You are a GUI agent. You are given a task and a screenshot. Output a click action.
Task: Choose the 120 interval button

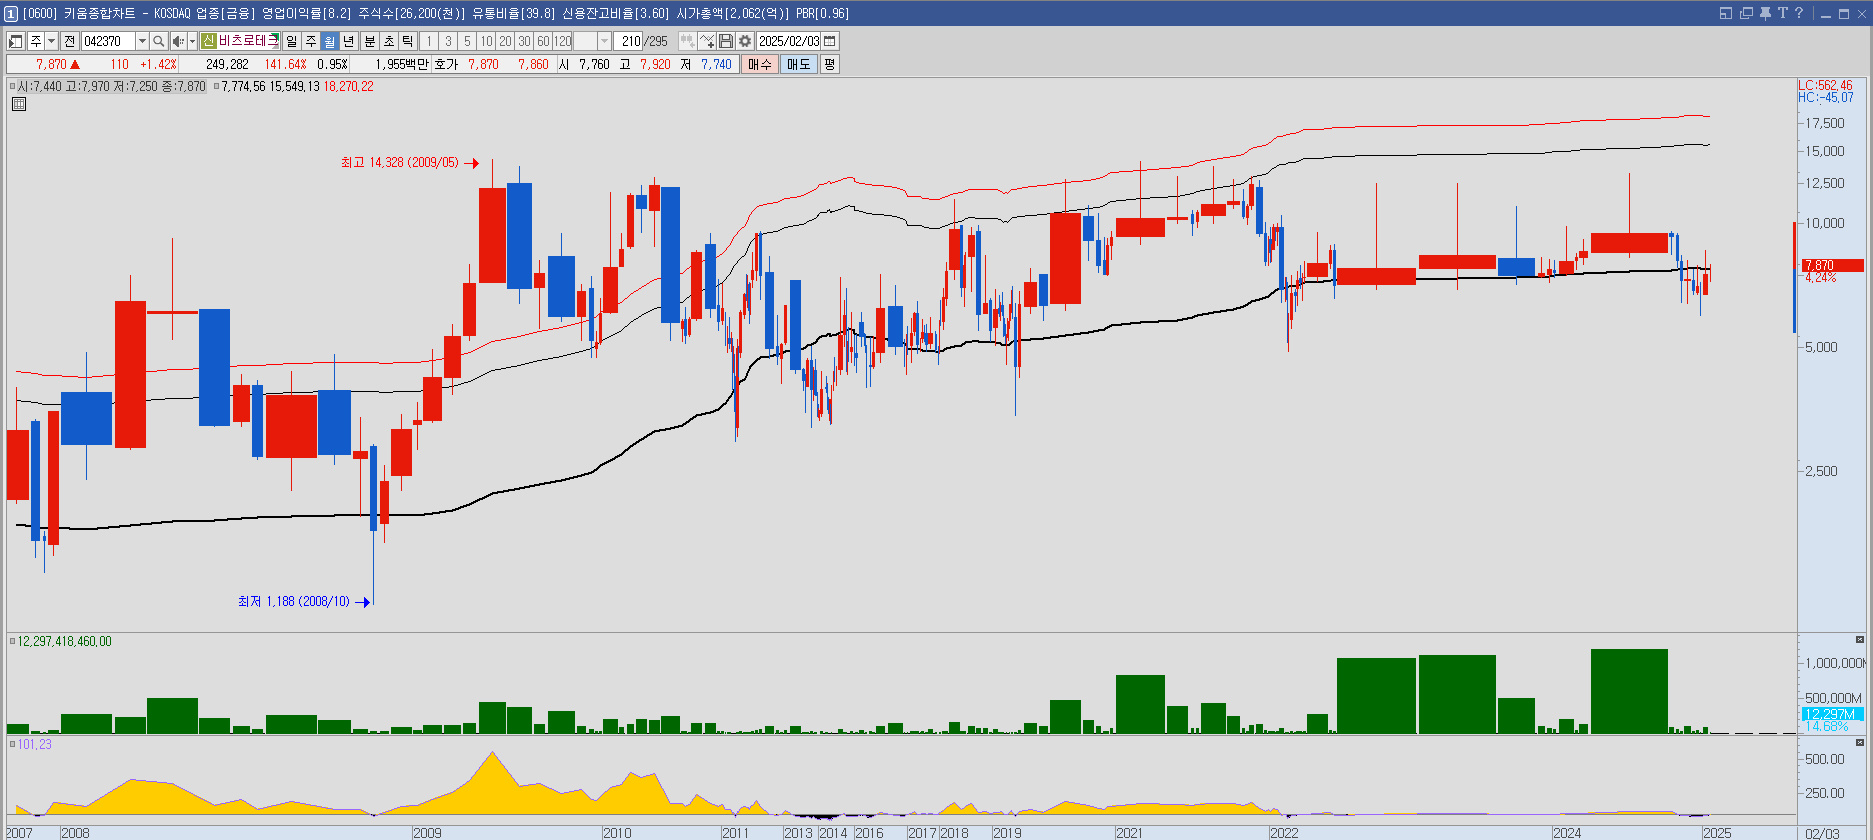coord(563,41)
